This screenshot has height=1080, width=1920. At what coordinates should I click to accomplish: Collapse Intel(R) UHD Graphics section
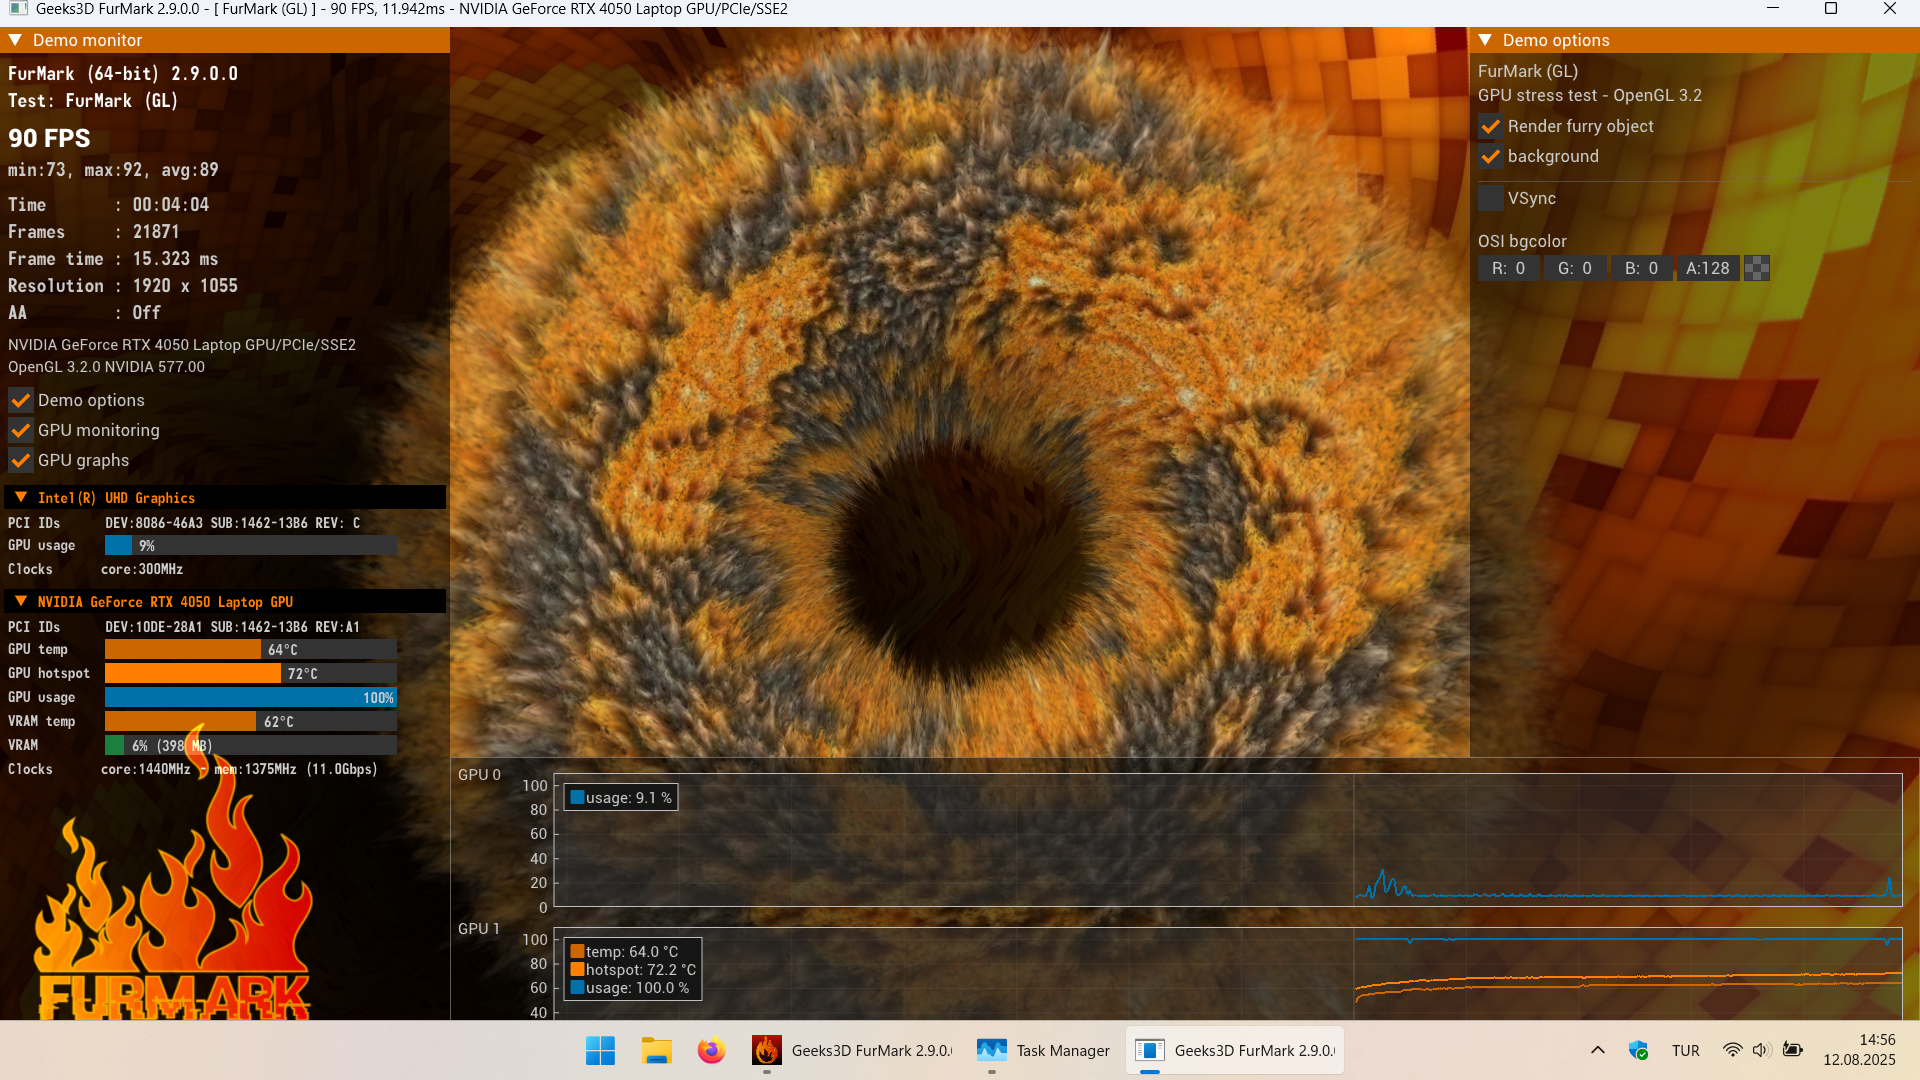point(21,497)
